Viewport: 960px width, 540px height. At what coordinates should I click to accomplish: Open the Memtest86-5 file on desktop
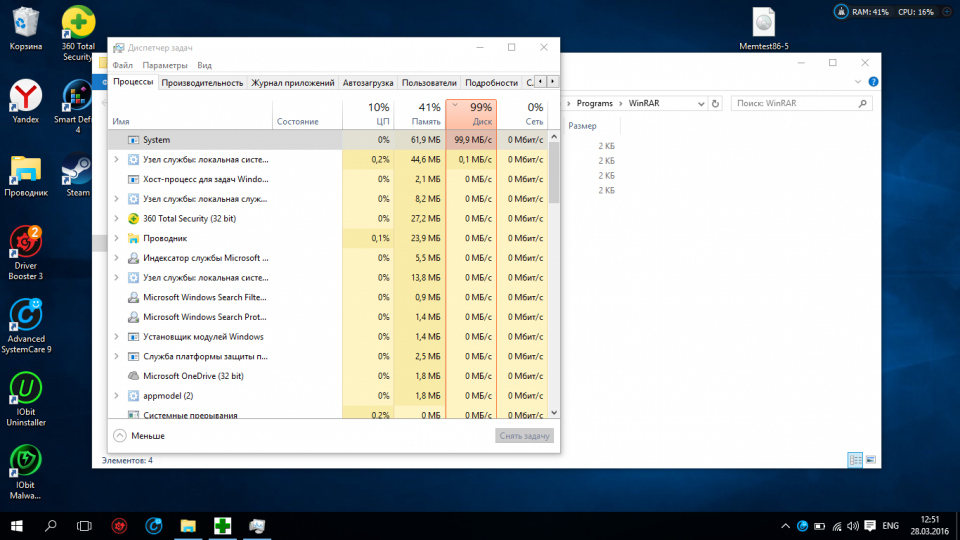(764, 24)
